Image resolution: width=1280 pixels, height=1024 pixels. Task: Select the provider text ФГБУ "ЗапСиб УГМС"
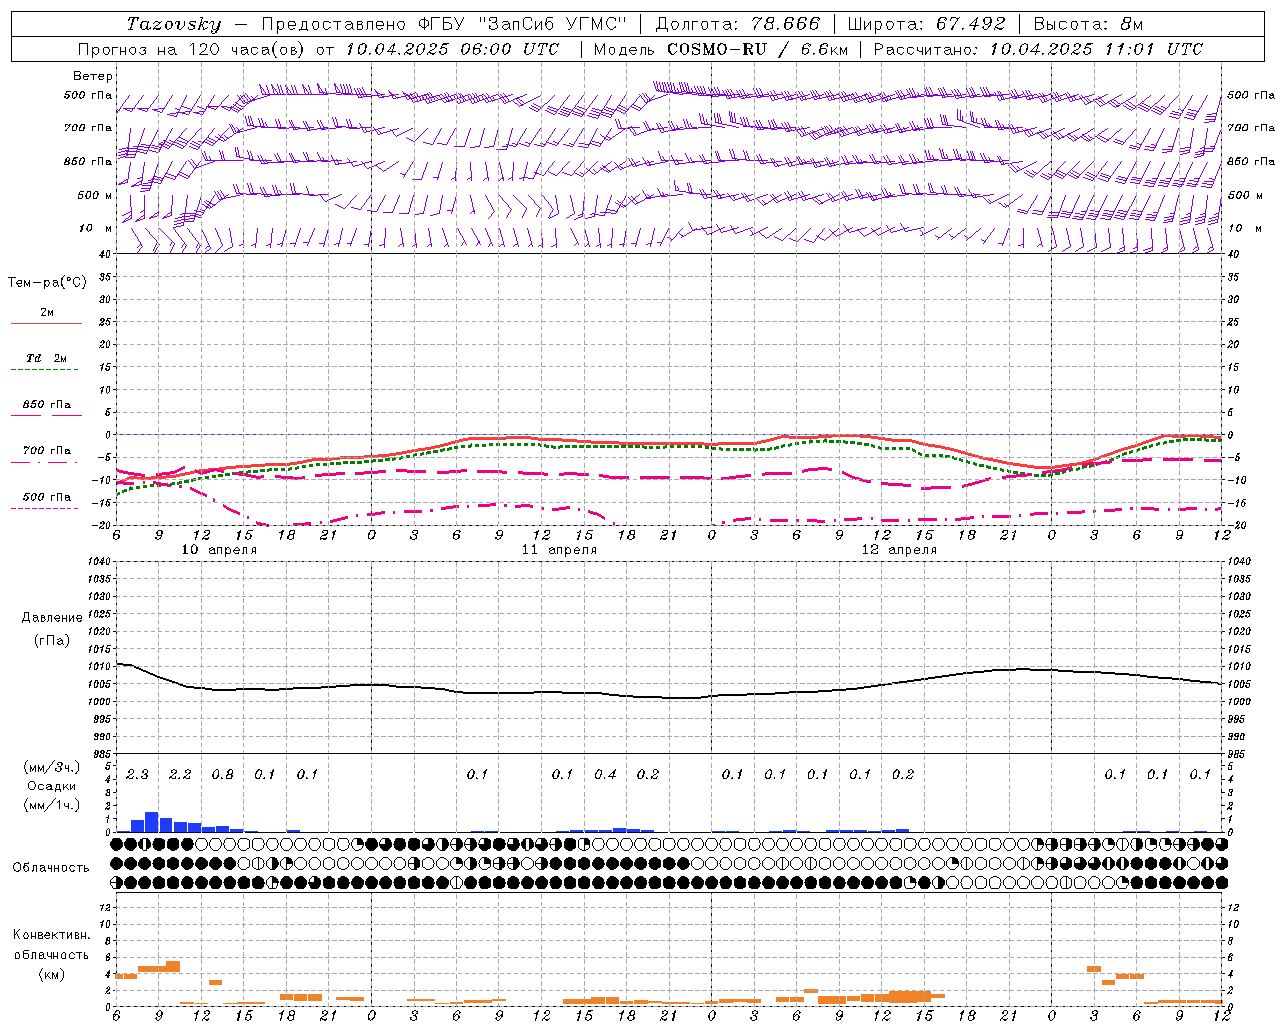point(525,24)
